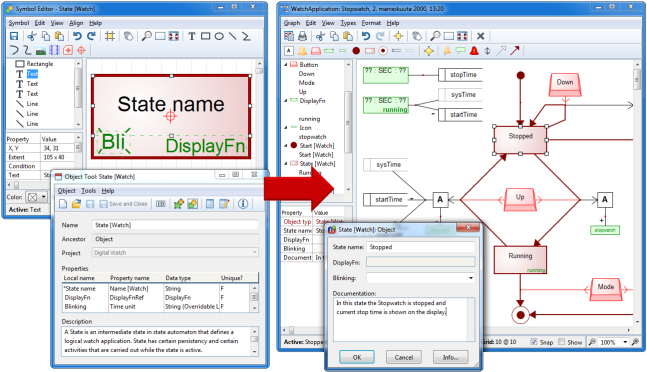Select the Stop bullseye object type icon
The width and height of the screenshot is (647, 372).
pos(383,51)
